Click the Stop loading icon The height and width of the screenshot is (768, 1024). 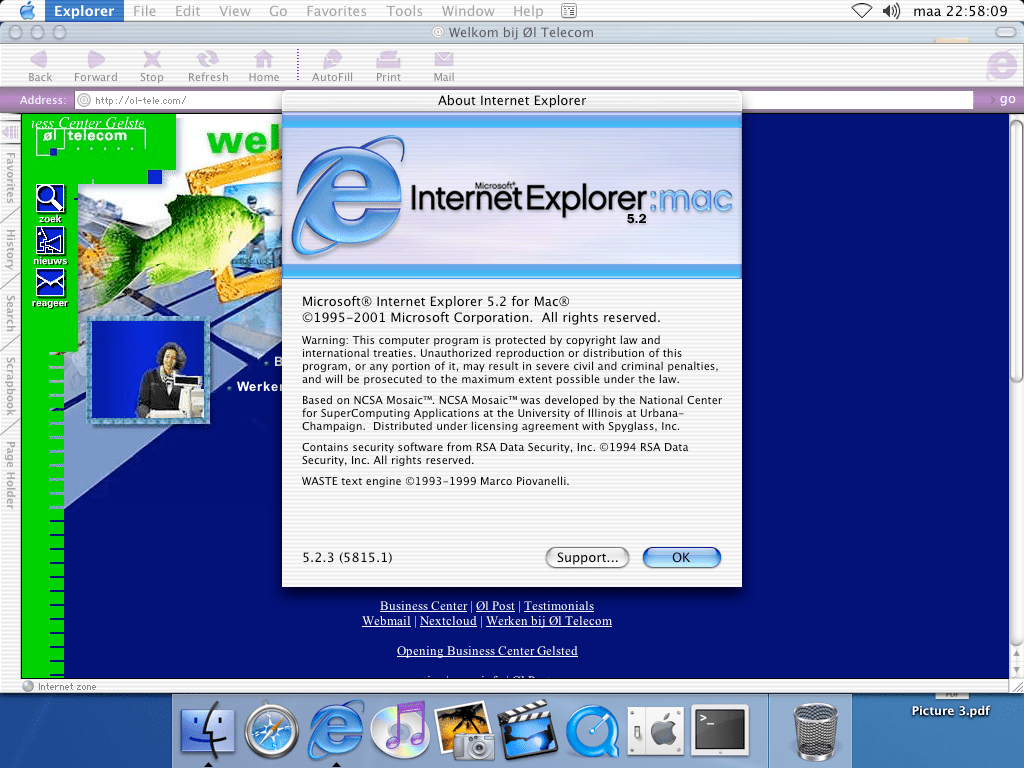[152, 60]
